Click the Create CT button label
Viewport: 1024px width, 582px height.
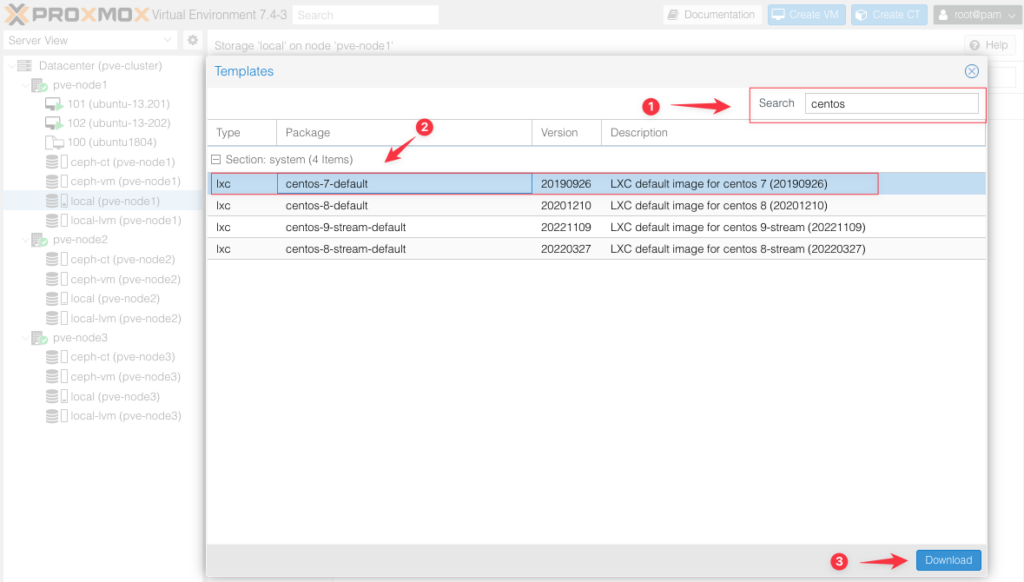tap(896, 14)
